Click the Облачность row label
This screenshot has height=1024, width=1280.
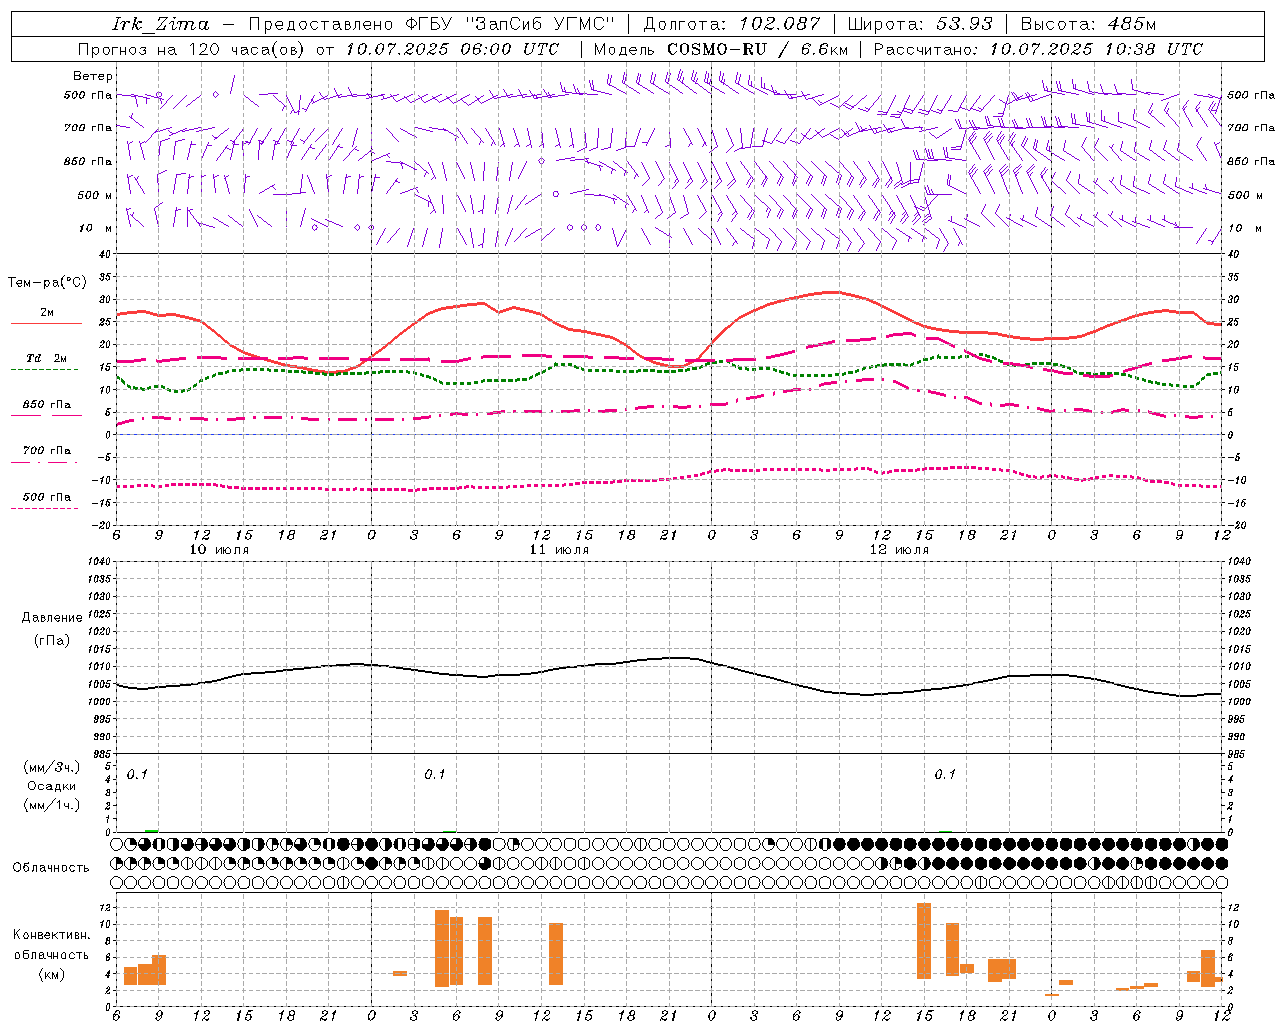[51, 867]
